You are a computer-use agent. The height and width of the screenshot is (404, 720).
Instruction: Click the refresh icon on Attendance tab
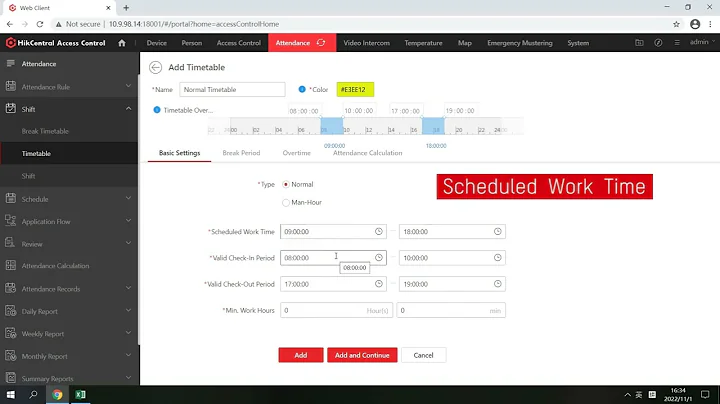pos(321,43)
